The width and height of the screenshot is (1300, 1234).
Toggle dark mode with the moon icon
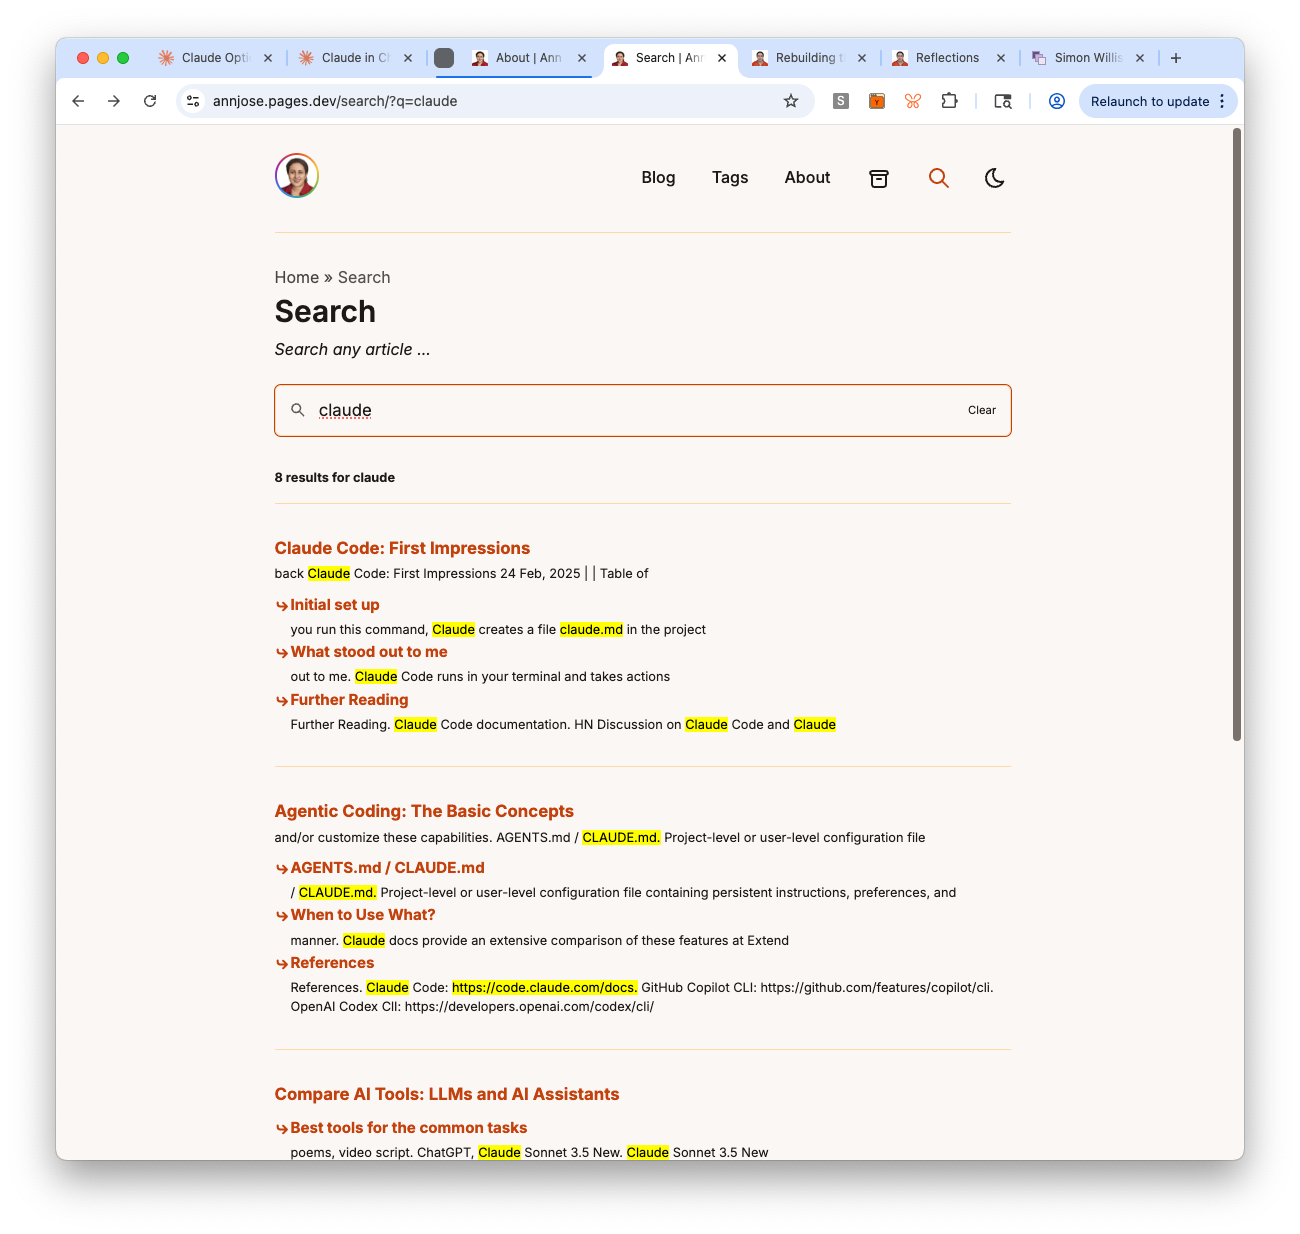tap(994, 178)
